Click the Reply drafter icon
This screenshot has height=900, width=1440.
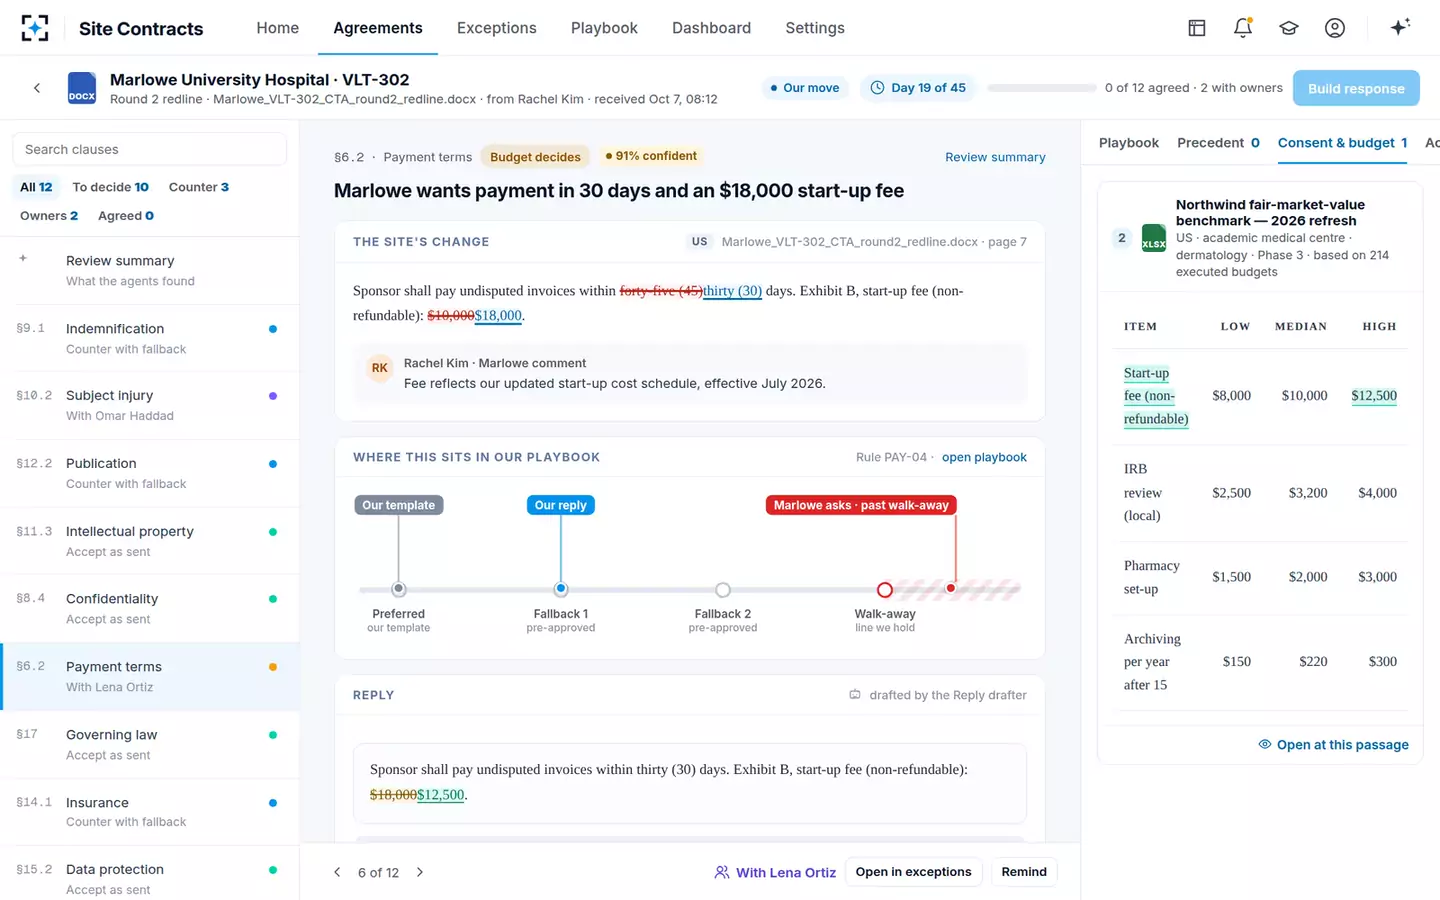(855, 695)
